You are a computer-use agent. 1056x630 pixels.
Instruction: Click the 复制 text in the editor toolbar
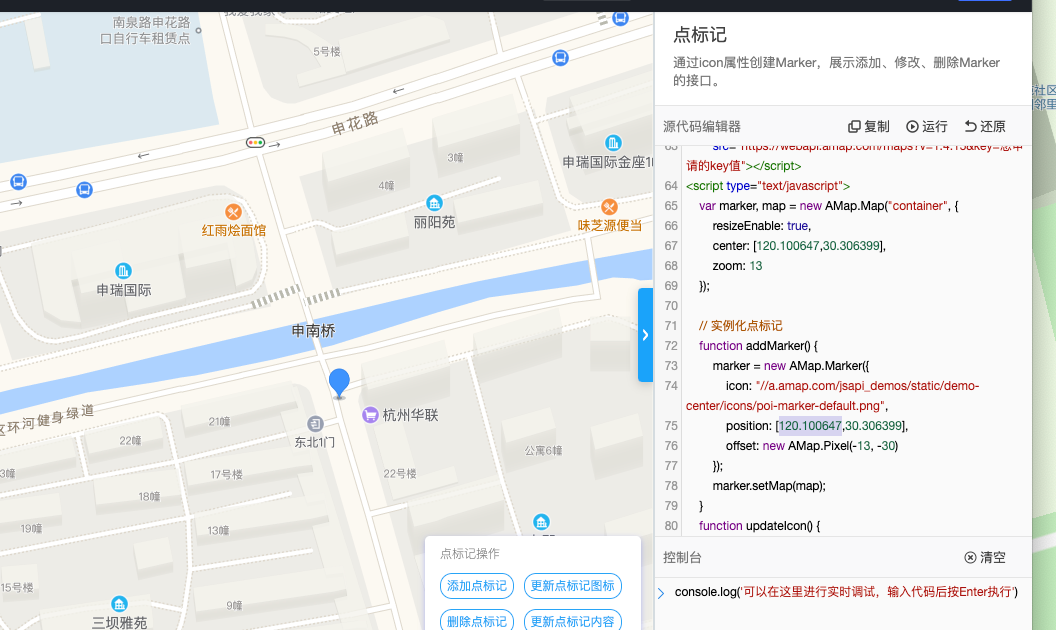coord(877,127)
